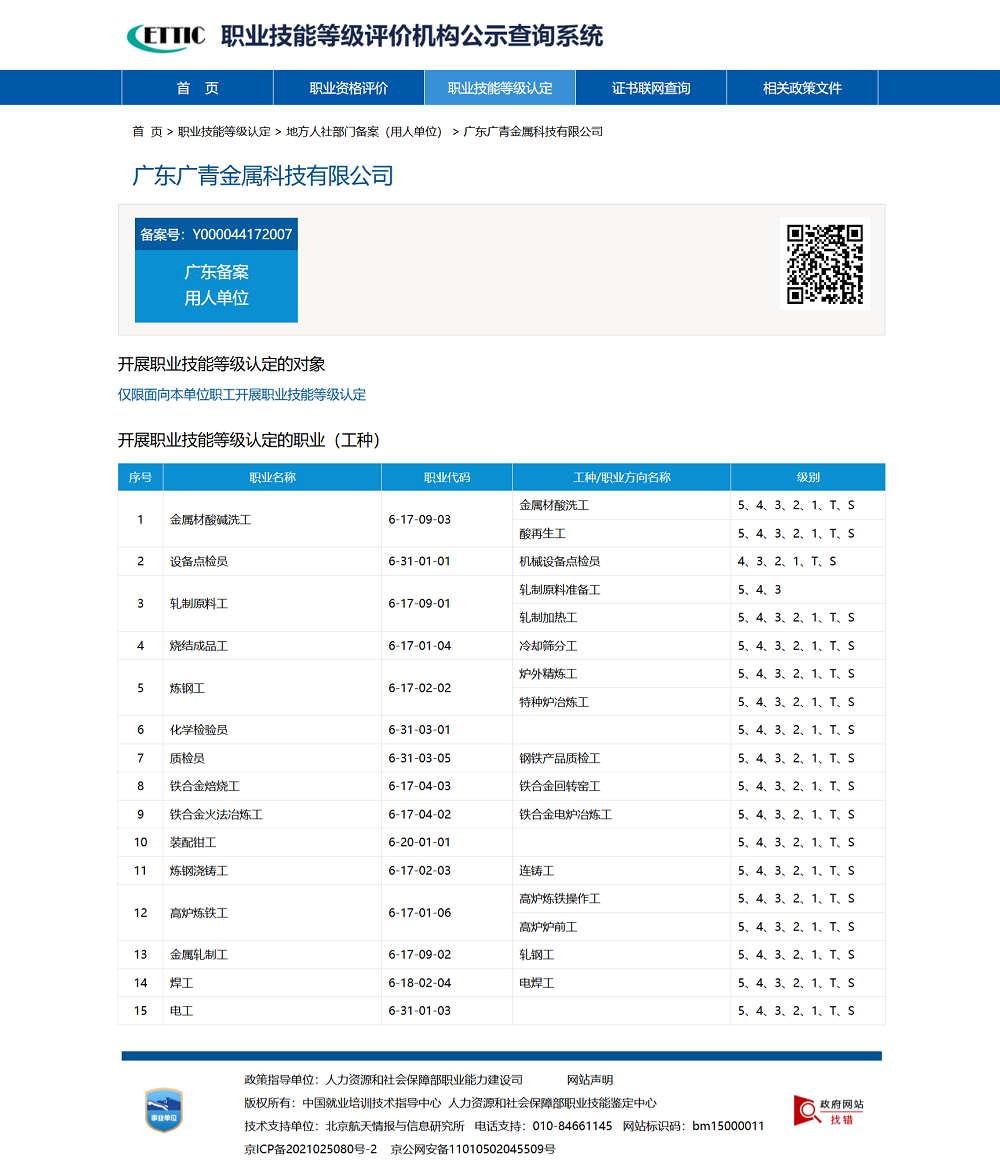Viewport: 1000px width, 1160px height.
Task: Click the 级别 column header
Action: coord(807,477)
